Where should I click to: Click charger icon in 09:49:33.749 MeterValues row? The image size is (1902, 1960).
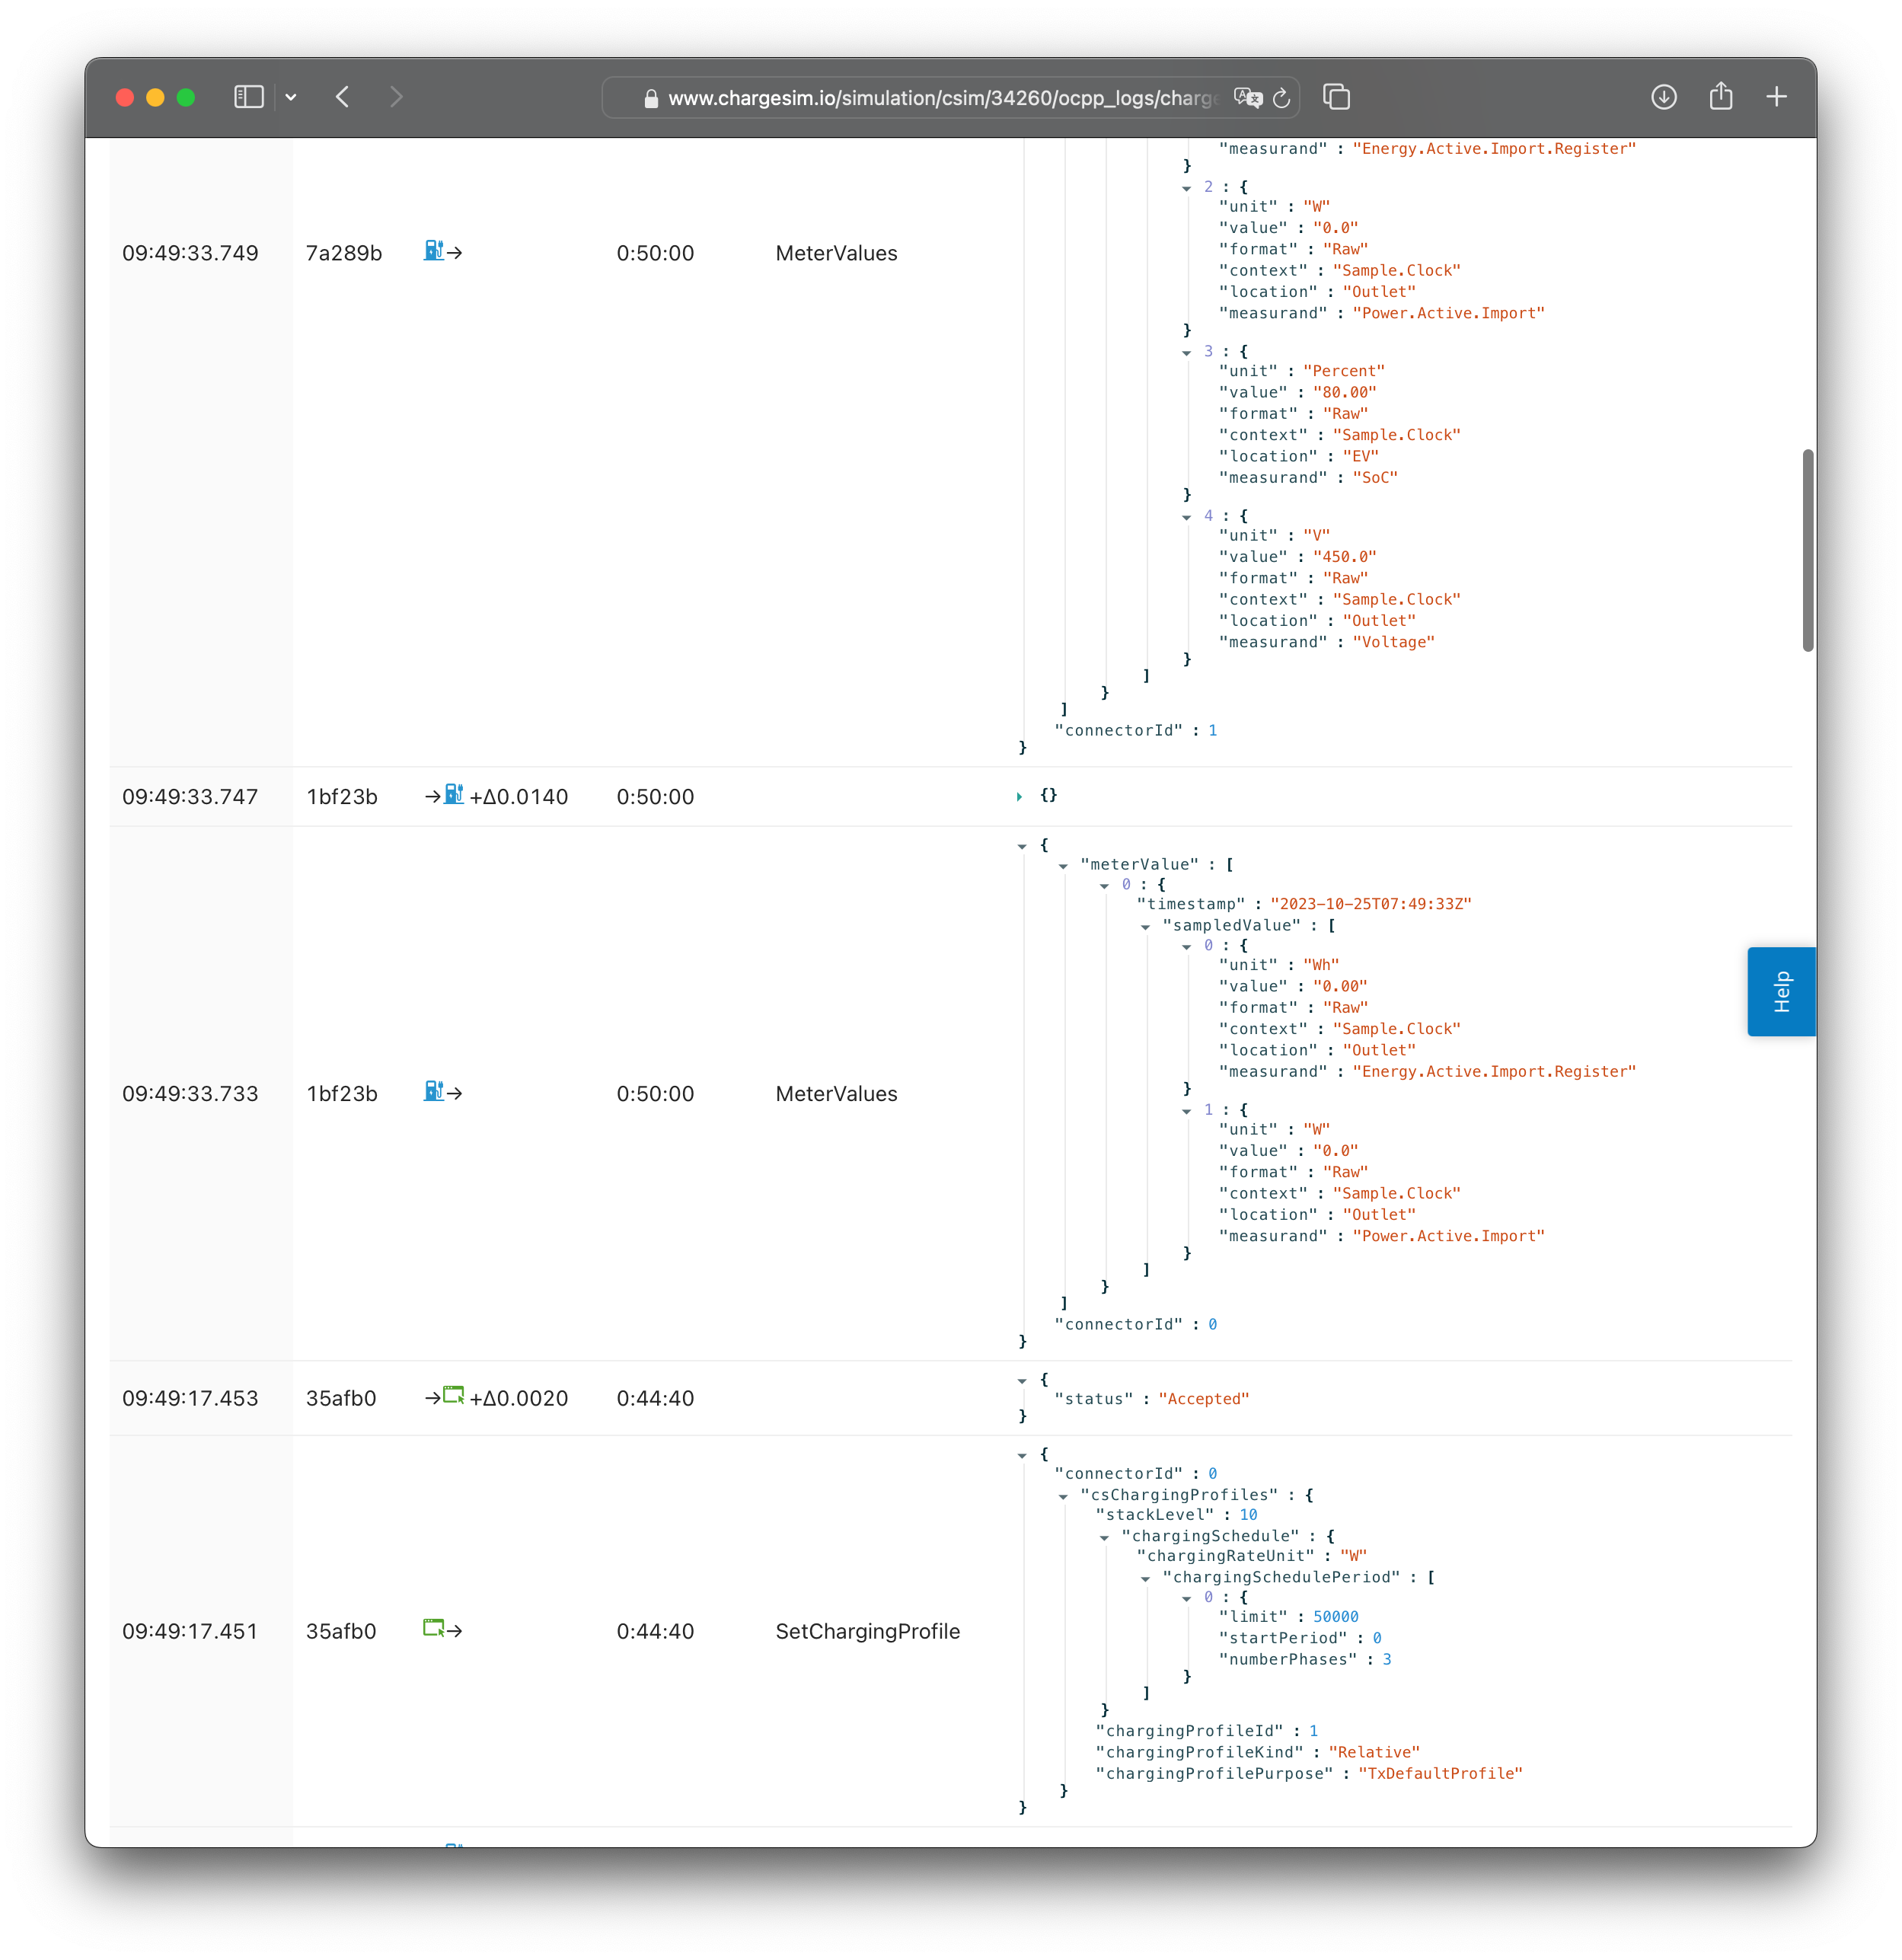tap(434, 251)
